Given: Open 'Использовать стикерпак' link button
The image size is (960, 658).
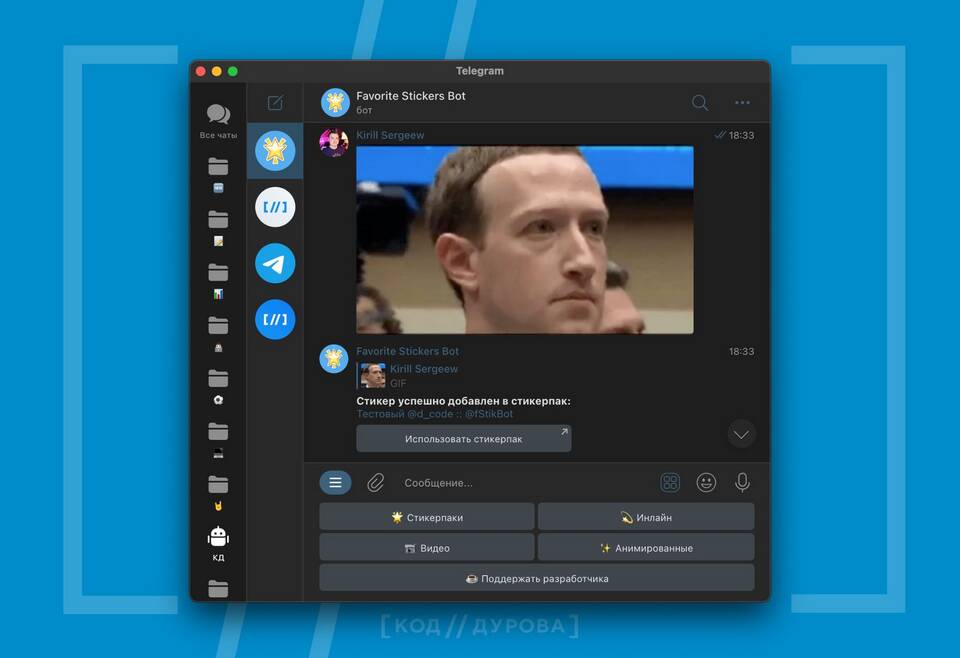Looking at the screenshot, I should [x=464, y=438].
